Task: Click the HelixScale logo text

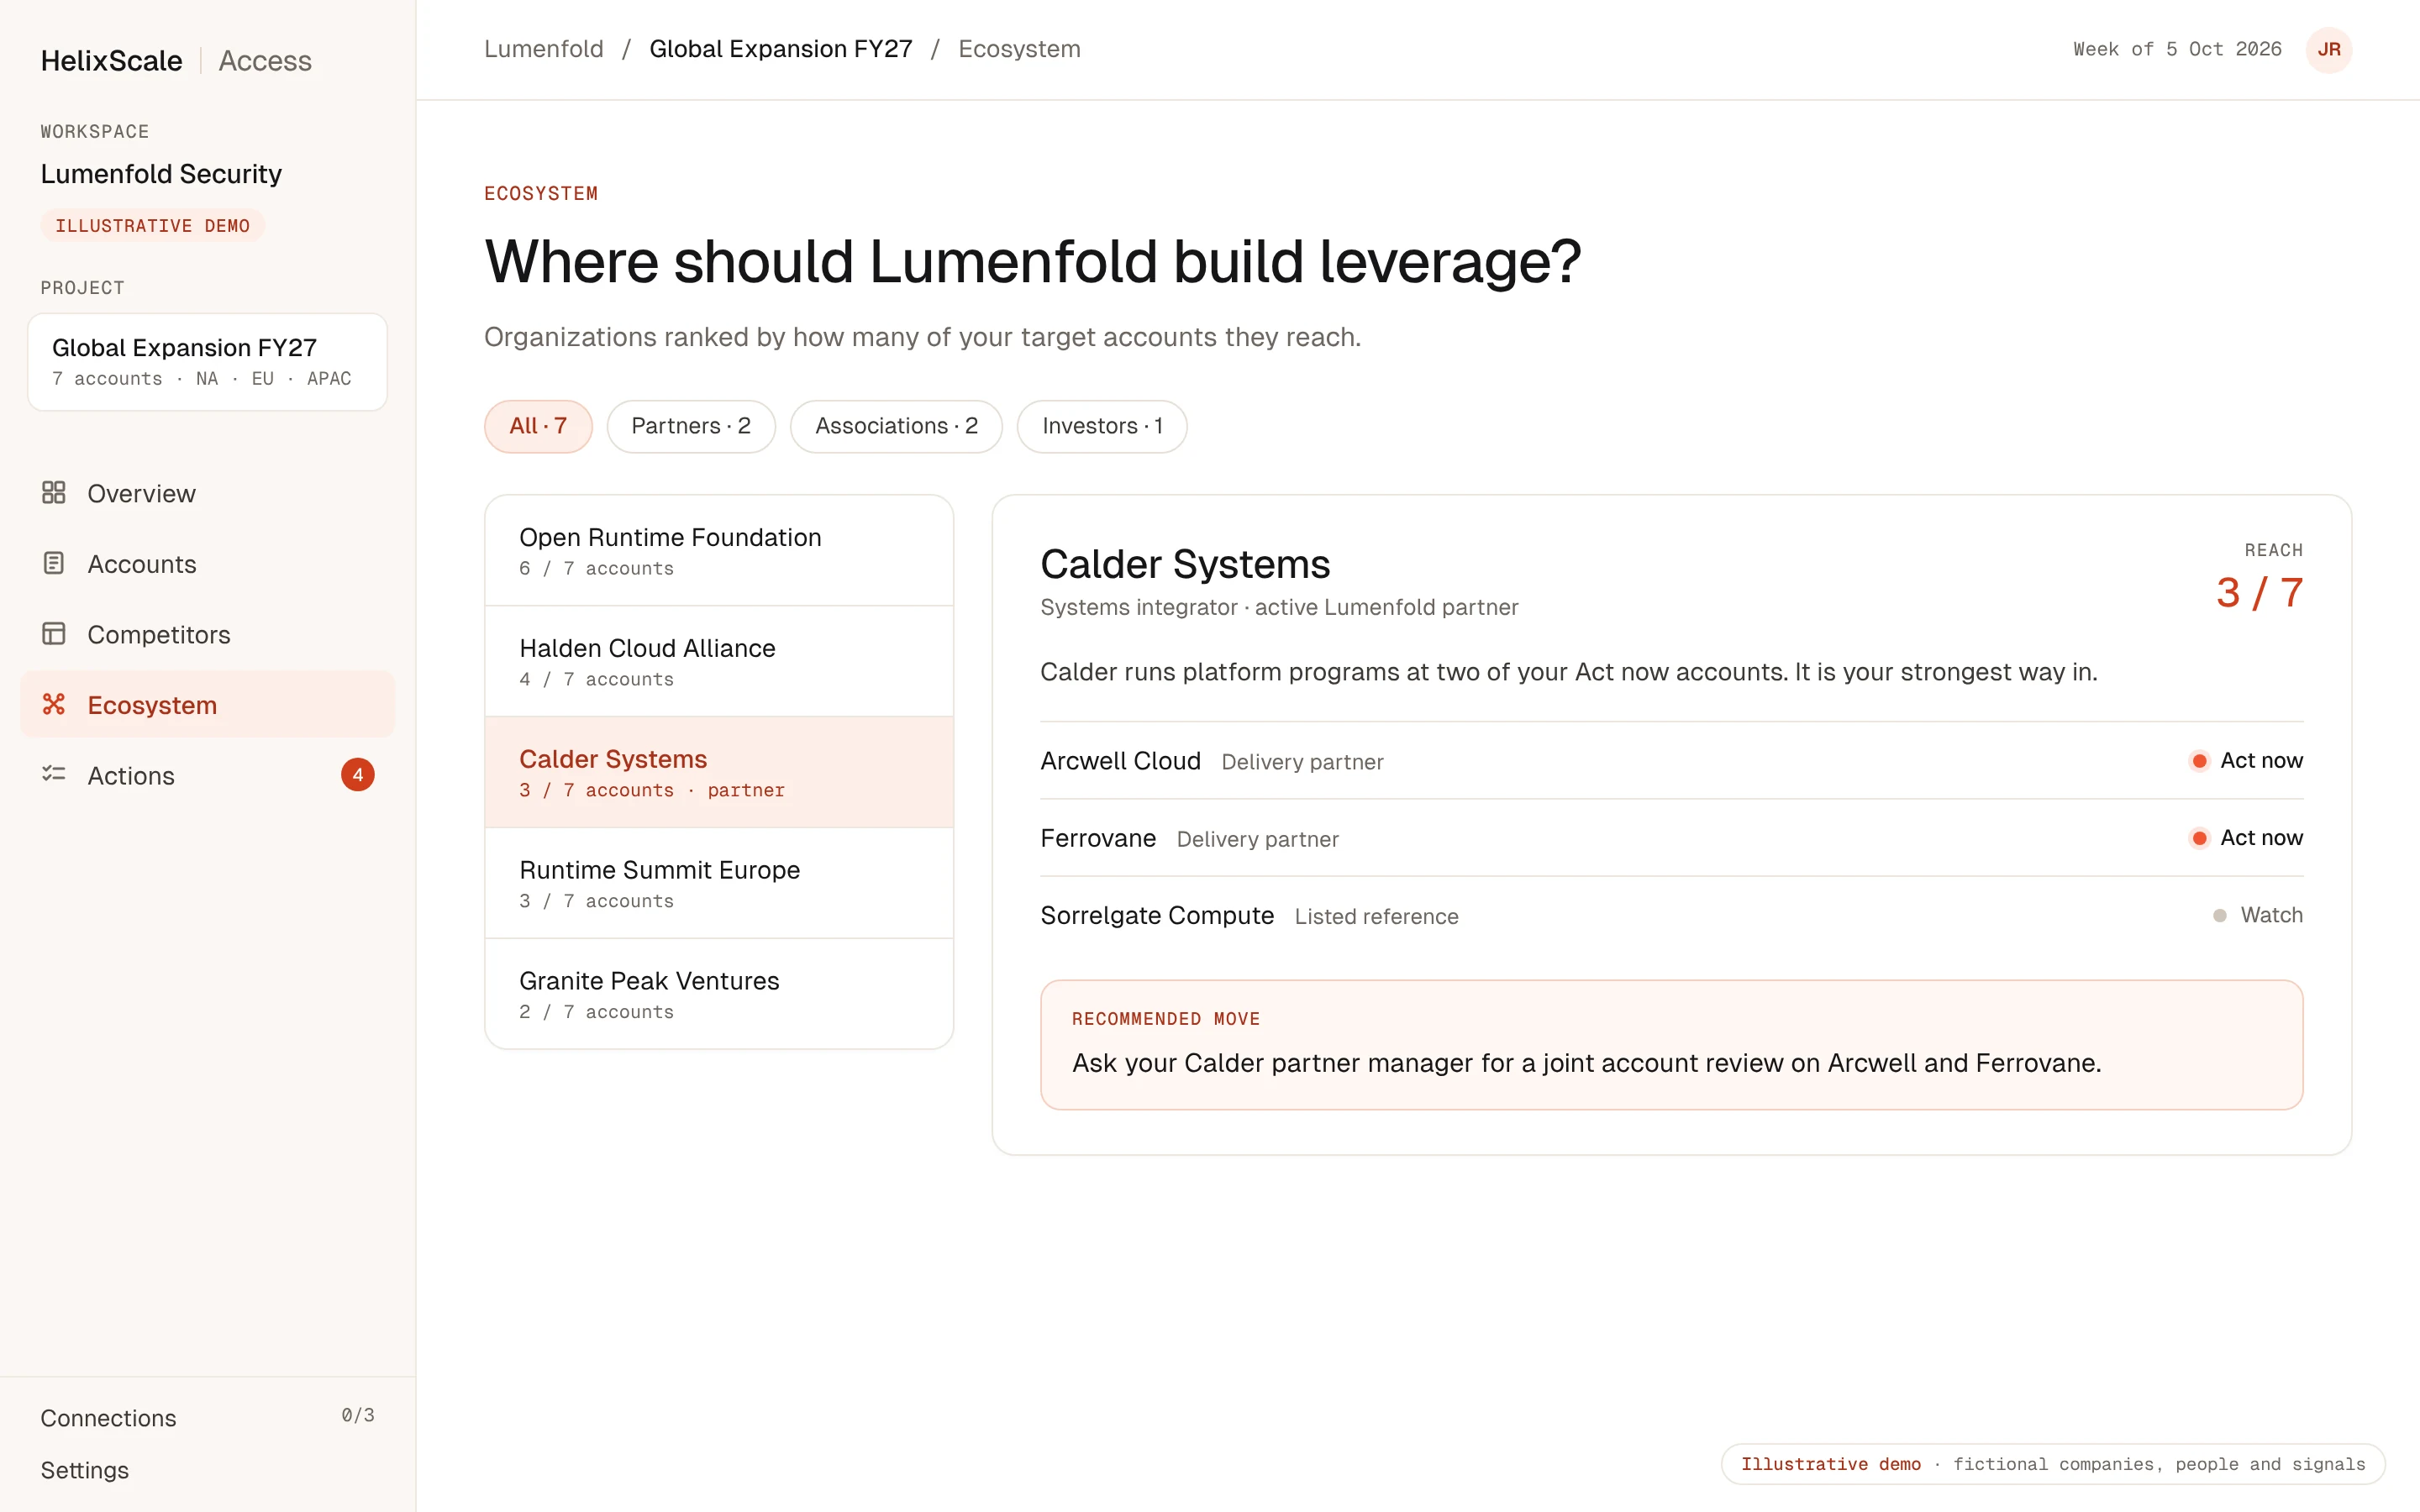Action: tap(111, 61)
